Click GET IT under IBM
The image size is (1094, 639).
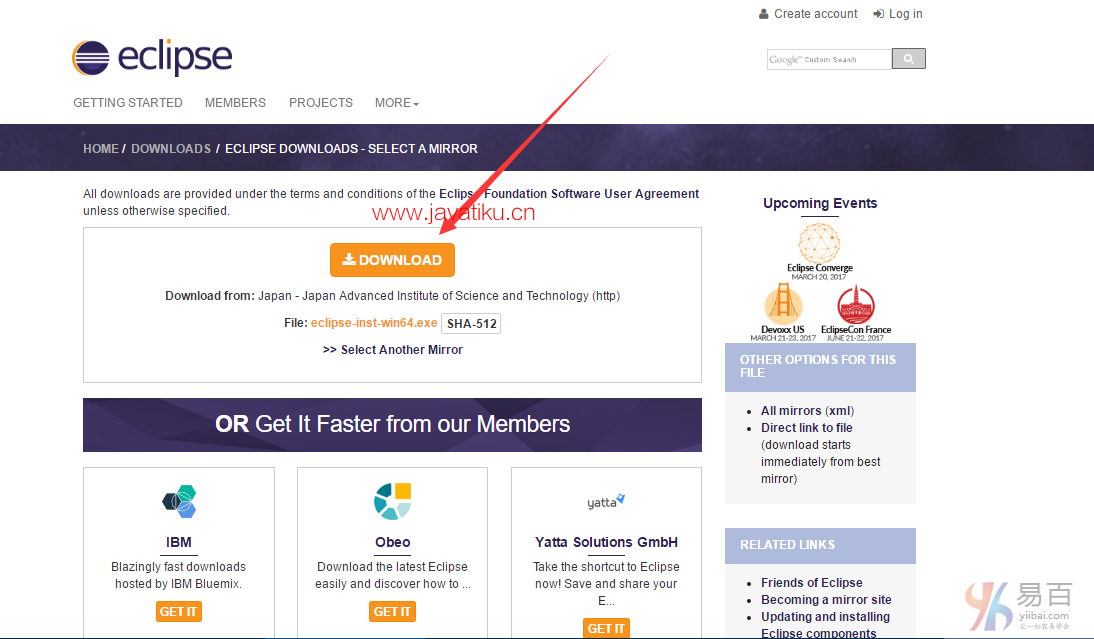pos(179,611)
